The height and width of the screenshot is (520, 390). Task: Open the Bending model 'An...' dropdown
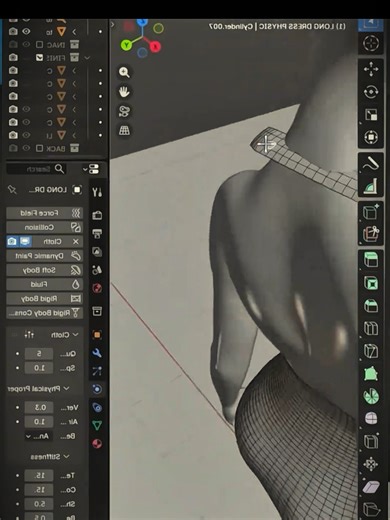pyautogui.click(x=38, y=436)
